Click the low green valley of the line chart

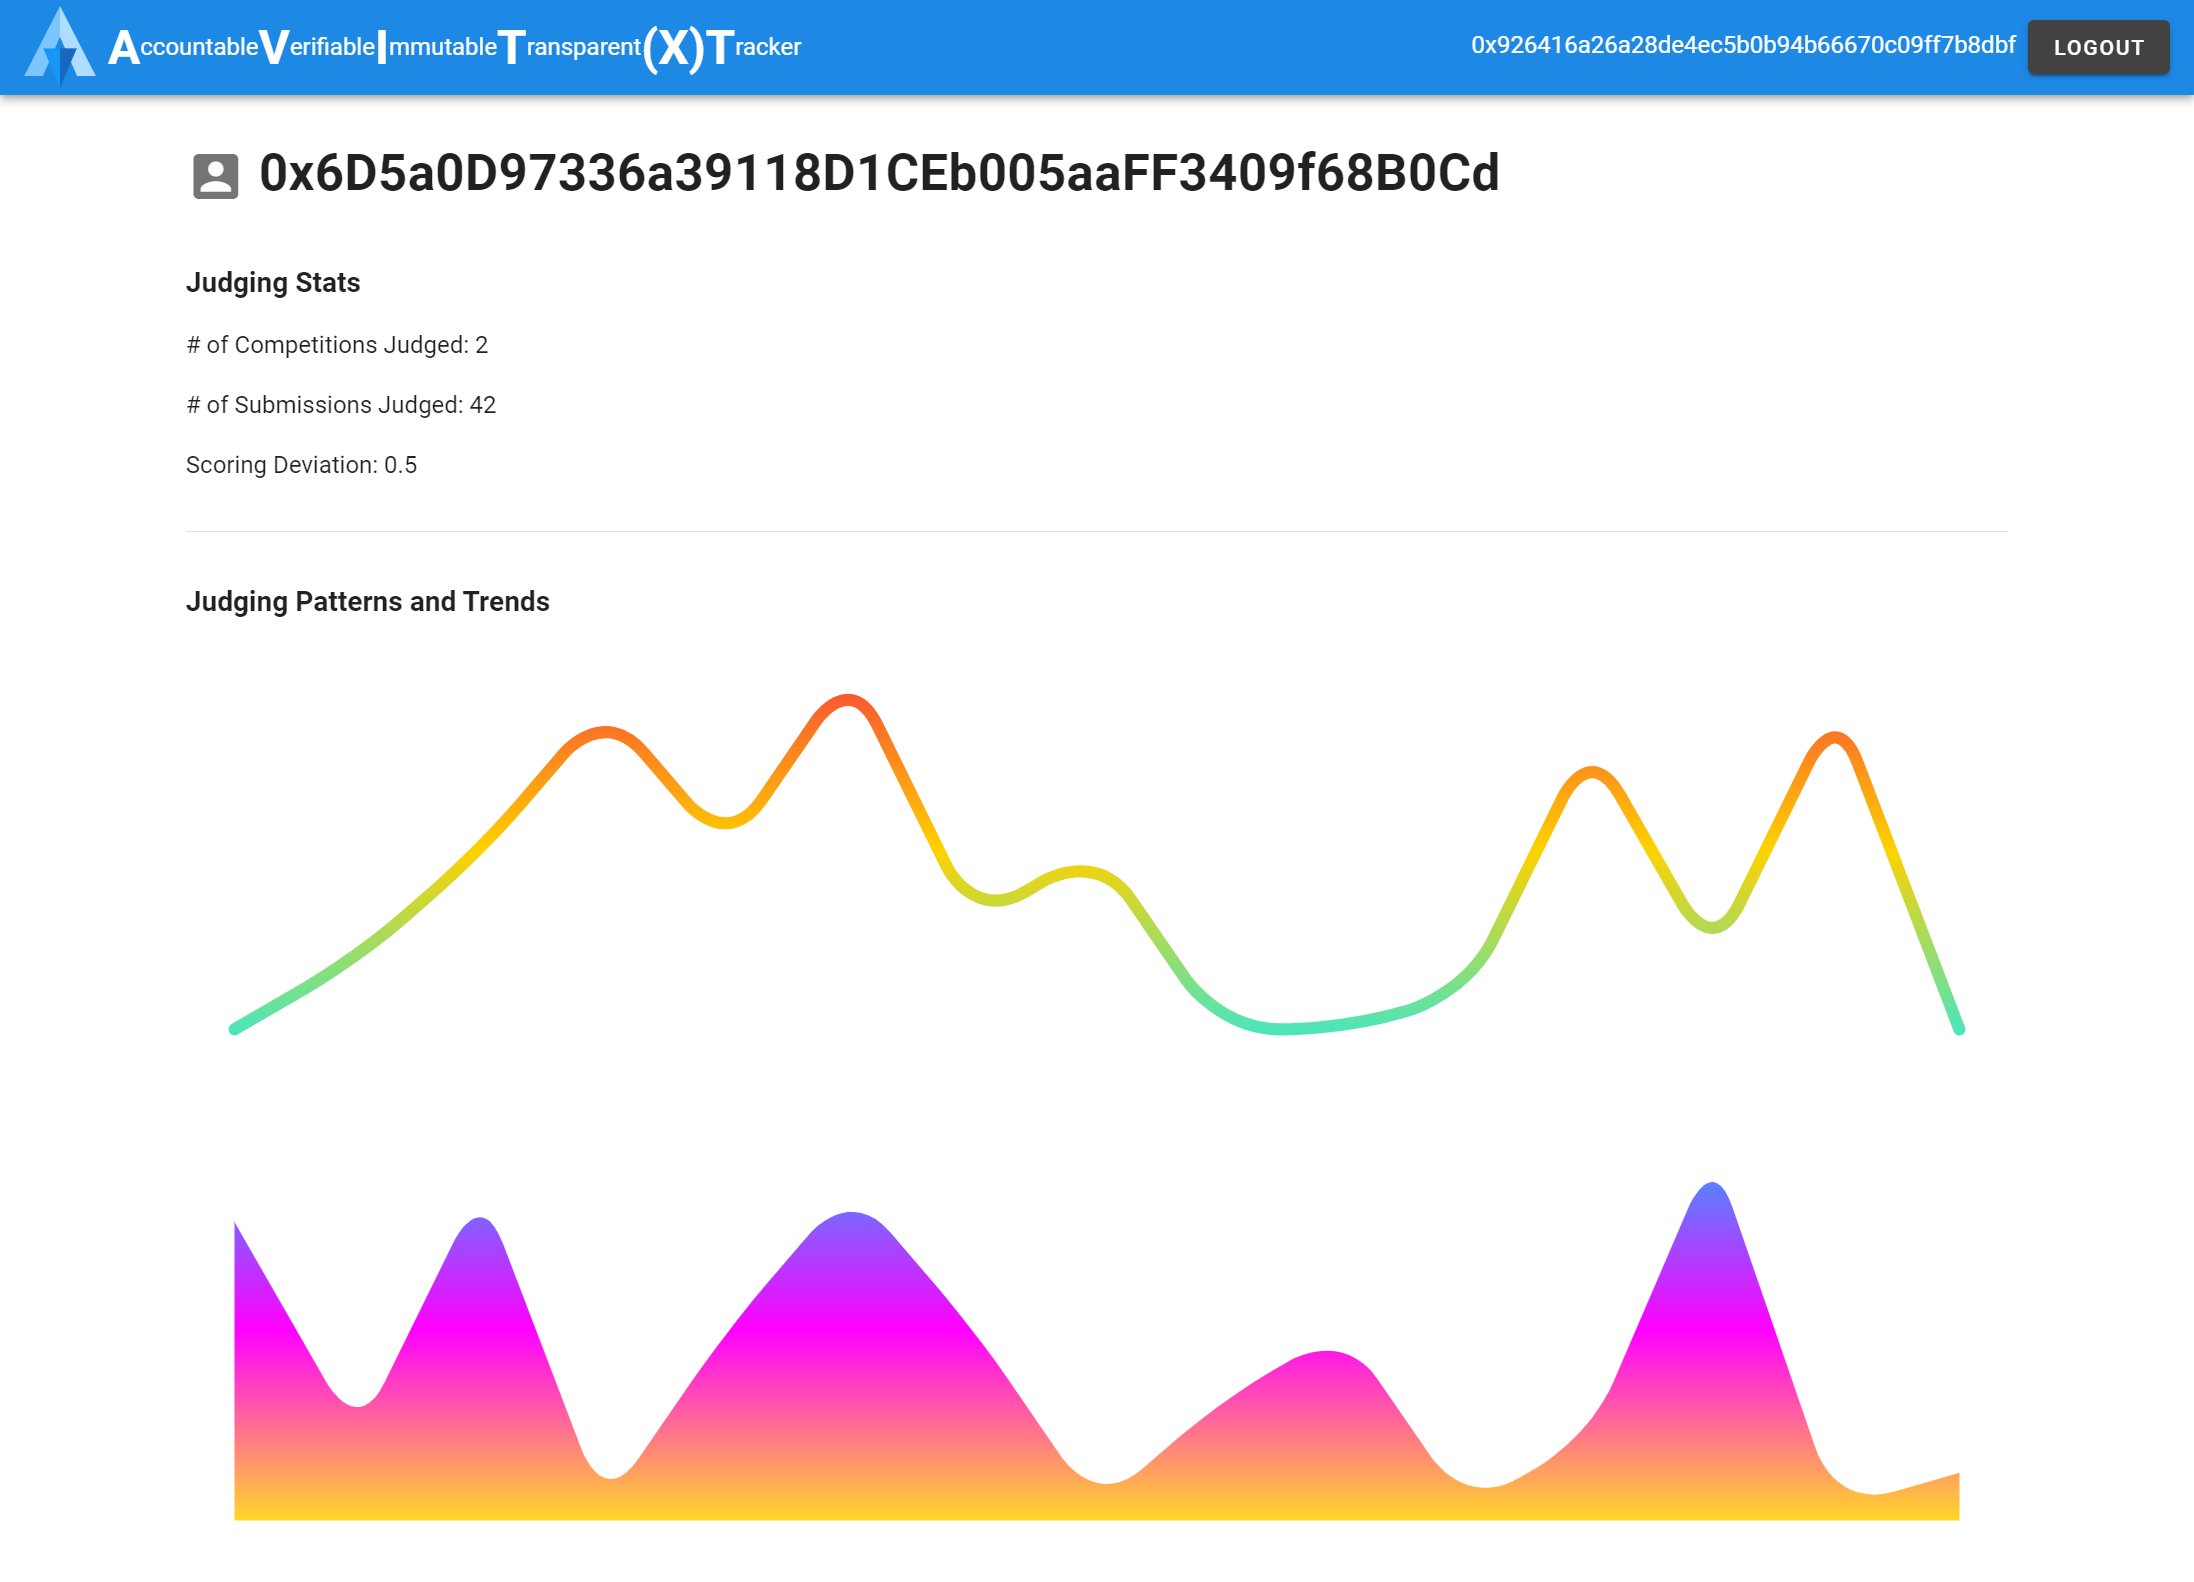(1280, 1027)
